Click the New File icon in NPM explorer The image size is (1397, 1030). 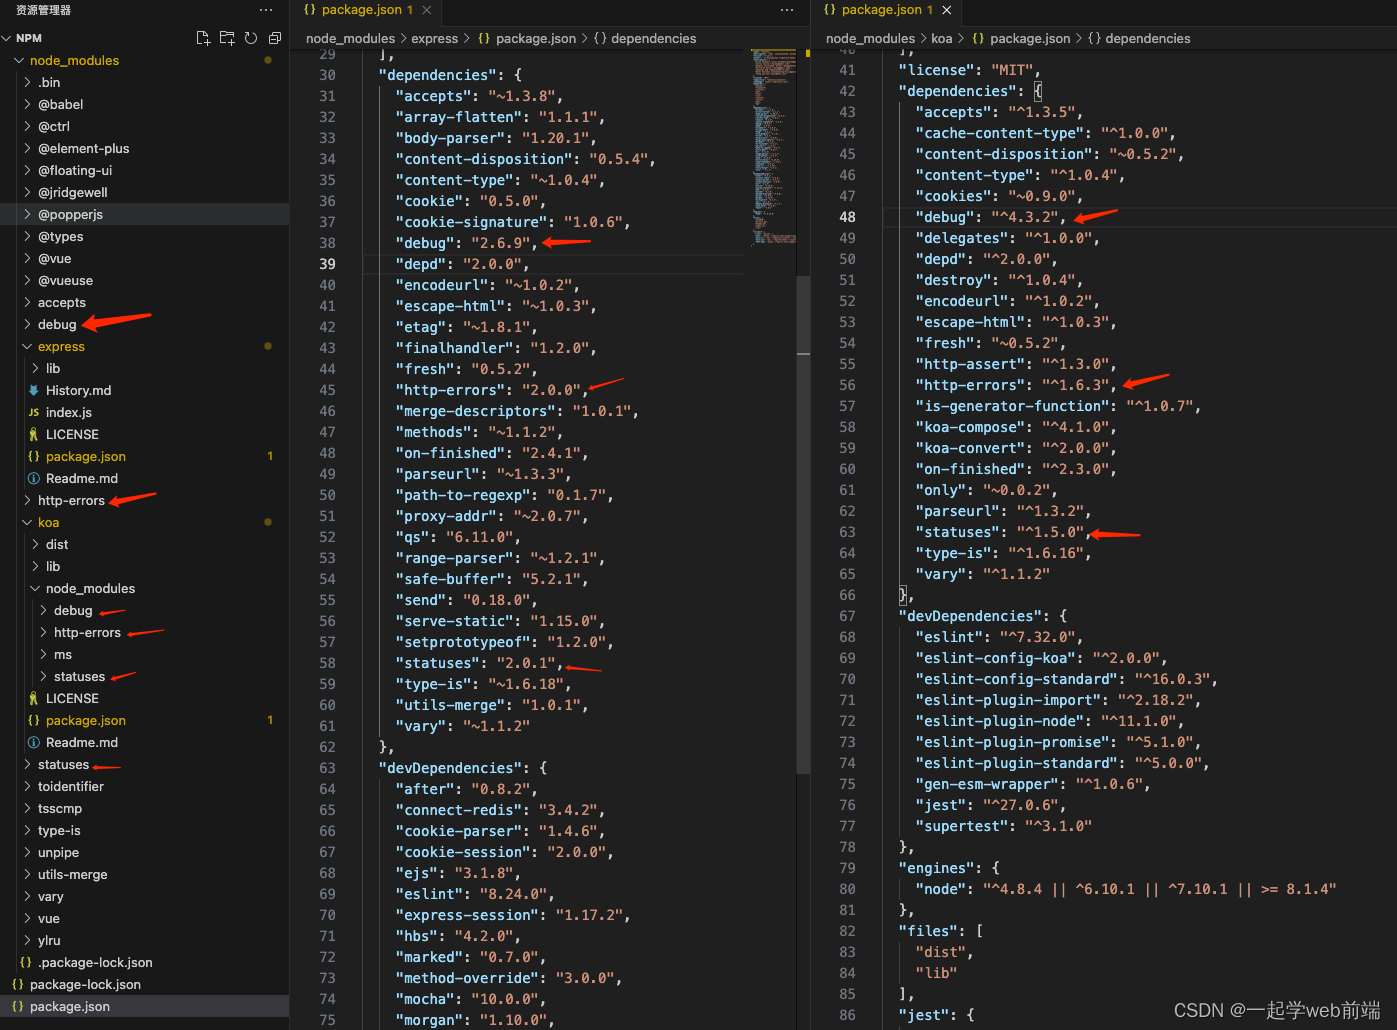[203, 38]
